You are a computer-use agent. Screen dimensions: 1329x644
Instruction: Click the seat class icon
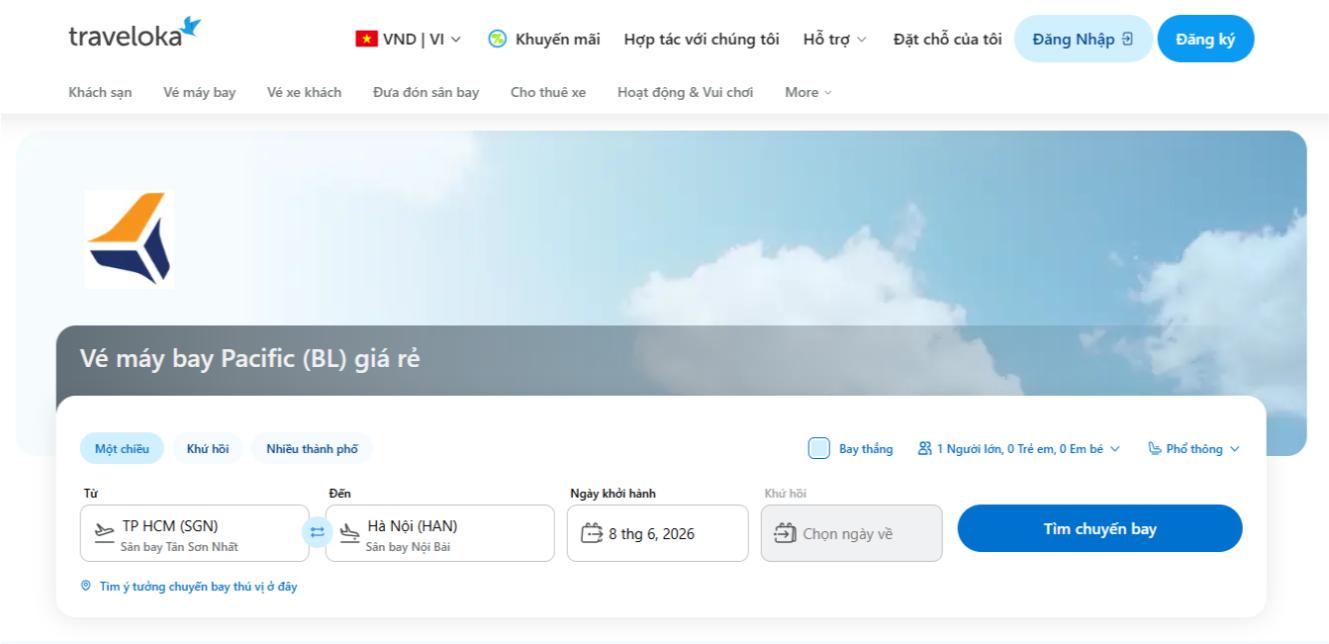click(1155, 449)
